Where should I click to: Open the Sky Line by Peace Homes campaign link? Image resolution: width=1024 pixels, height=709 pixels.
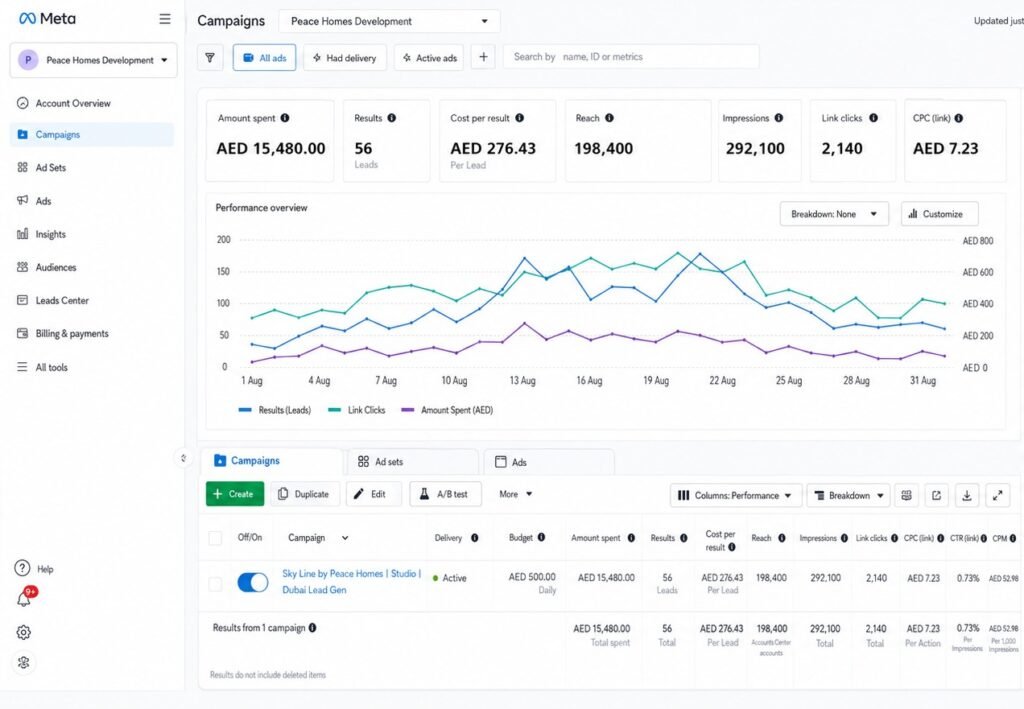(x=351, y=582)
